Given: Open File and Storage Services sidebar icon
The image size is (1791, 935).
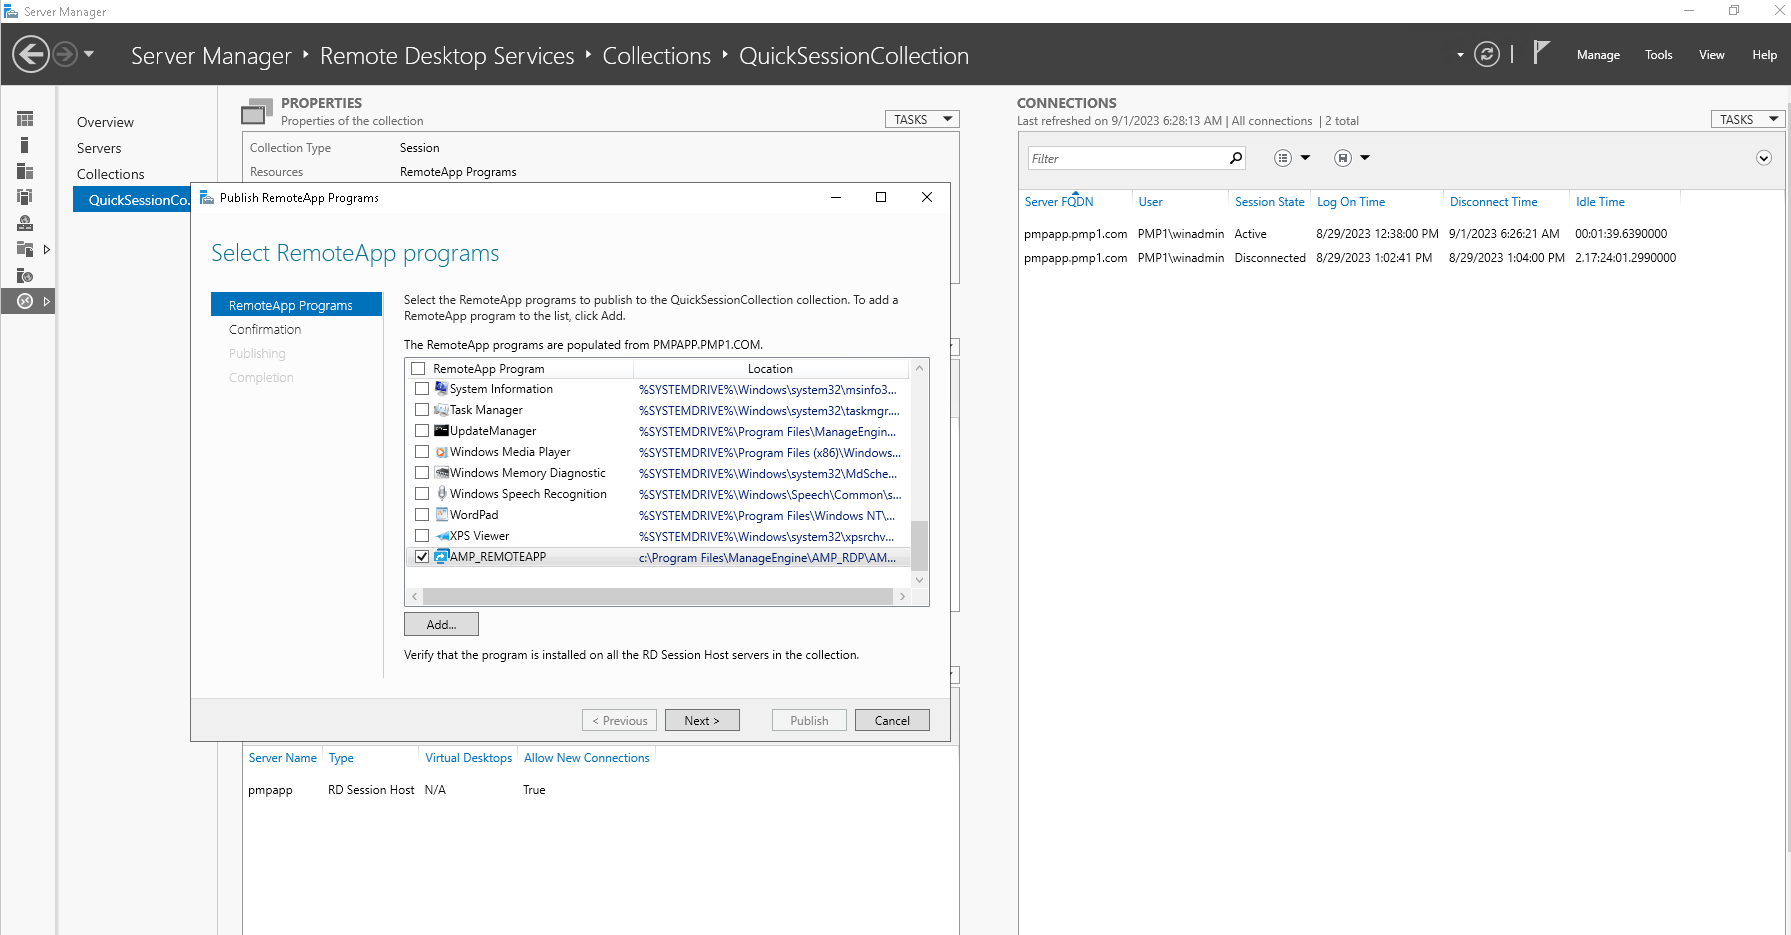Looking at the screenshot, I should tap(25, 249).
